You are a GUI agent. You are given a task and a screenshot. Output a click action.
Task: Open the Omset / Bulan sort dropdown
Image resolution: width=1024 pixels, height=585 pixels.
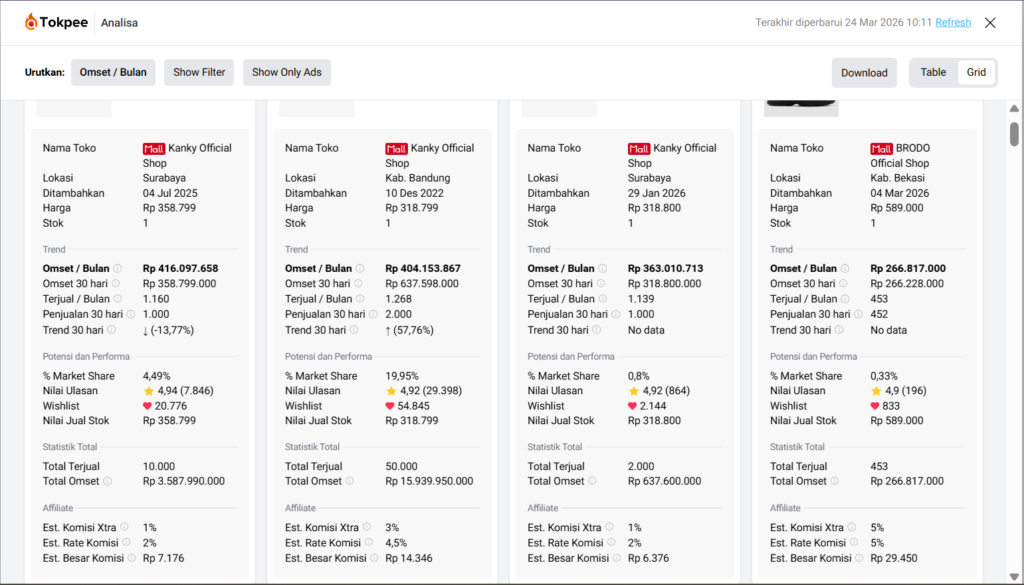(x=113, y=72)
